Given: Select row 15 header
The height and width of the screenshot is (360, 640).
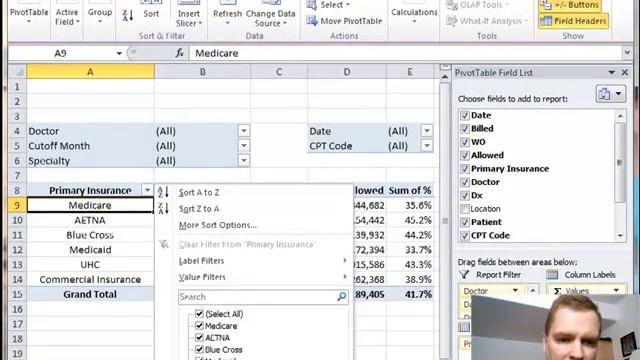Looking at the screenshot, I should coord(17,294).
